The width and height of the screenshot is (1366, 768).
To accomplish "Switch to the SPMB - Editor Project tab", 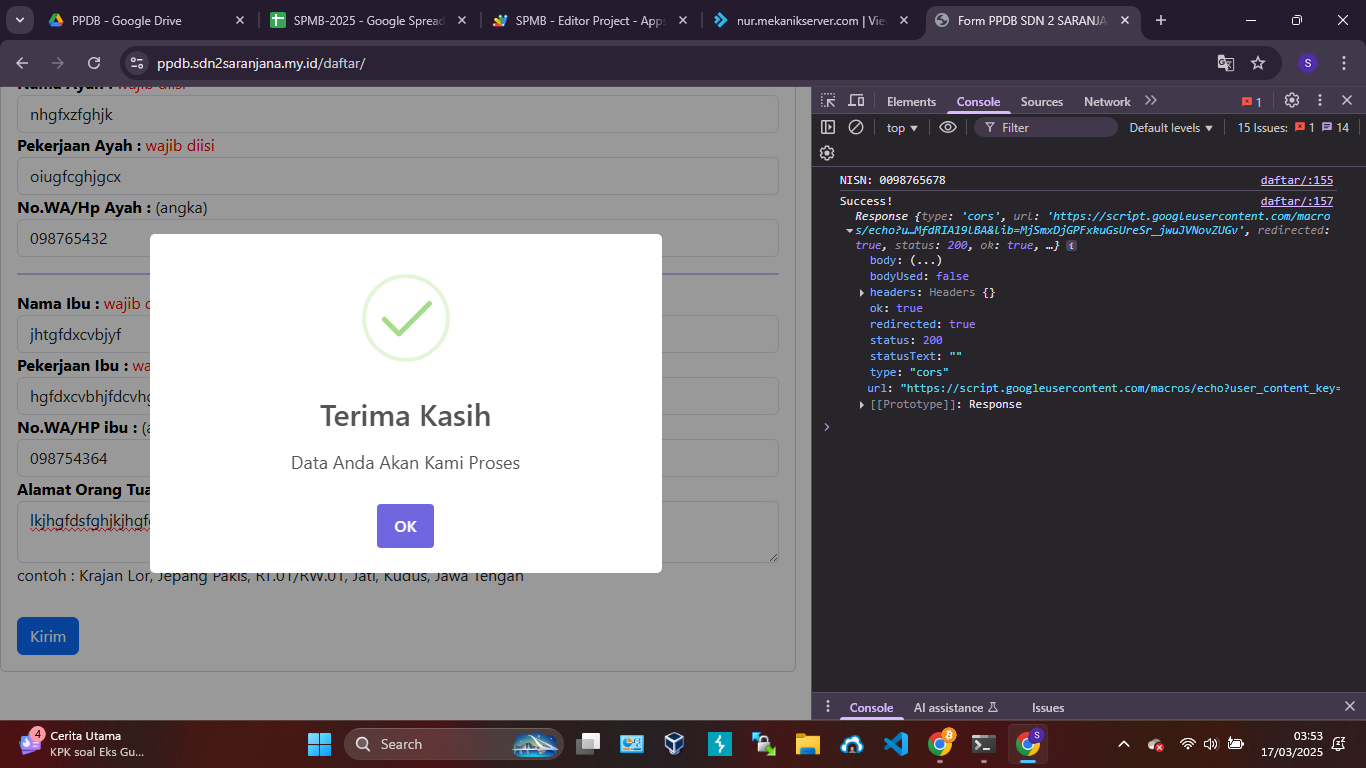I will pos(589,20).
